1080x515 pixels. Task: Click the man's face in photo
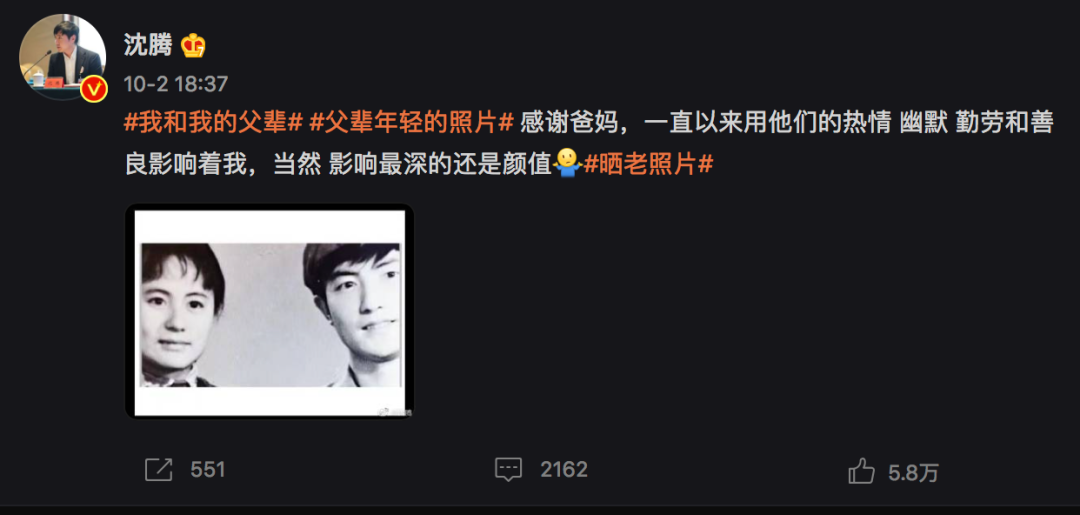coord(362,308)
